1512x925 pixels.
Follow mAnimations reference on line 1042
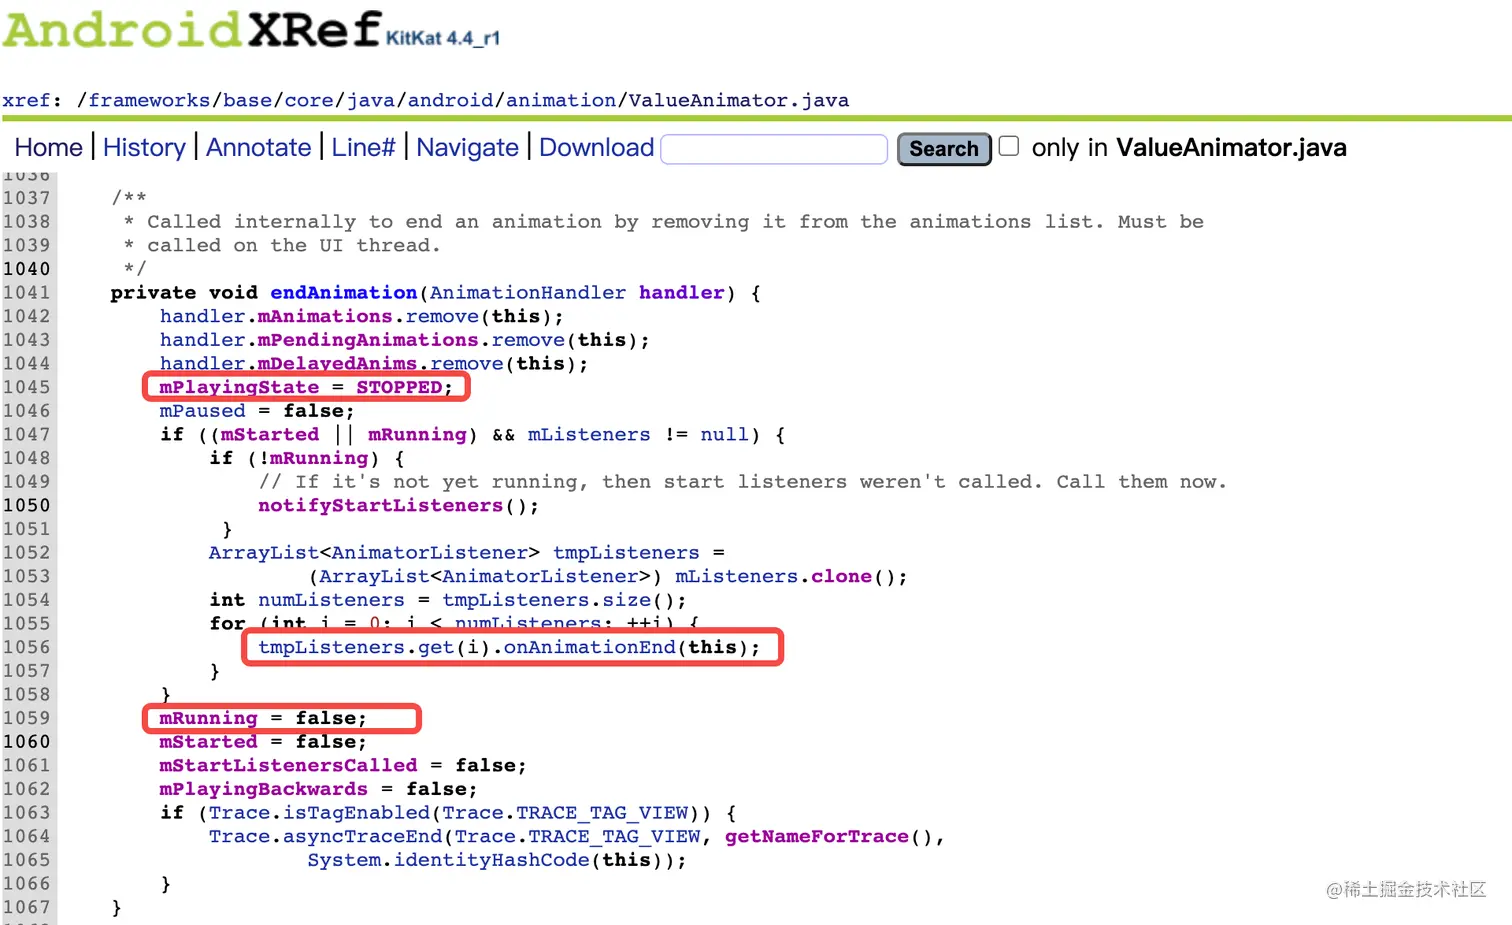pos(325,316)
